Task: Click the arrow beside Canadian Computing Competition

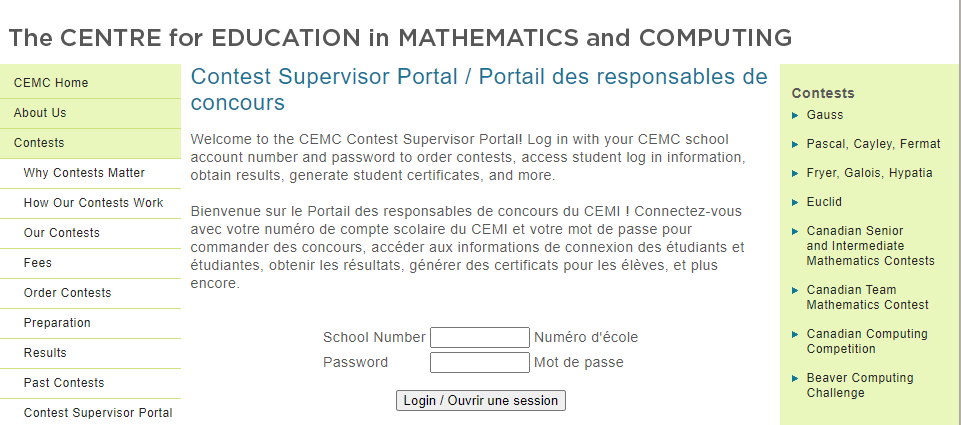Action: [x=795, y=334]
